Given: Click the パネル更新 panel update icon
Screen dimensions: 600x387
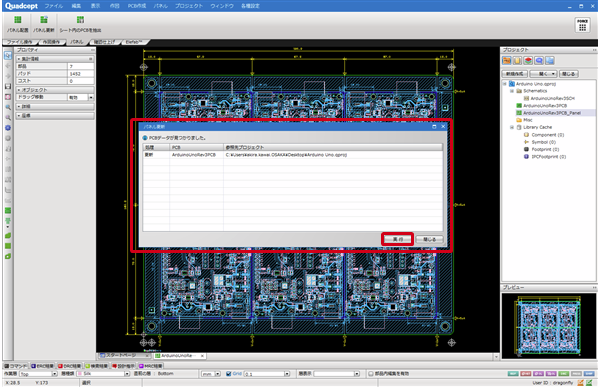Looking at the screenshot, I should click(44, 20).
